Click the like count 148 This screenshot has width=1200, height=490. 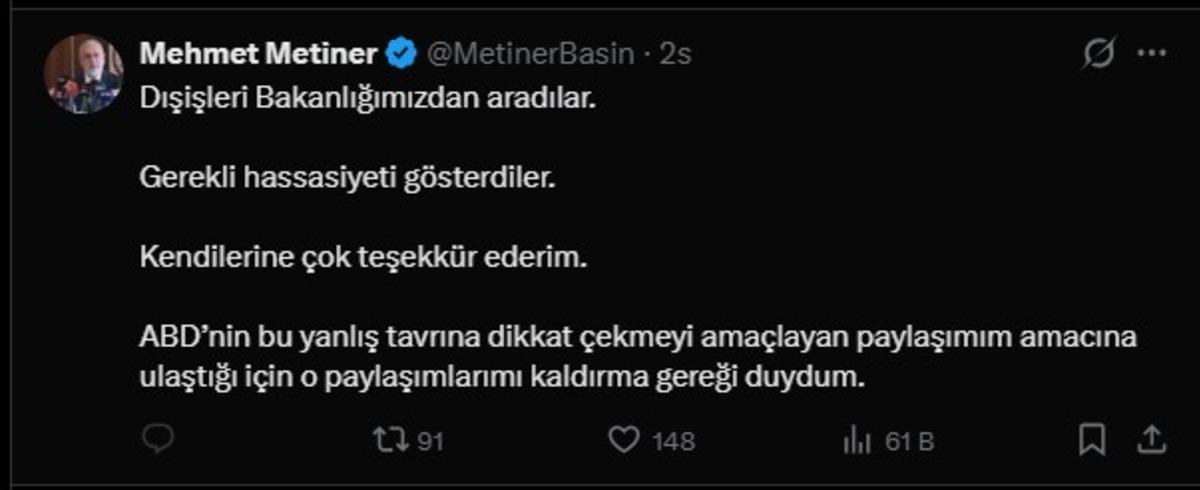[x=672, y=440]
